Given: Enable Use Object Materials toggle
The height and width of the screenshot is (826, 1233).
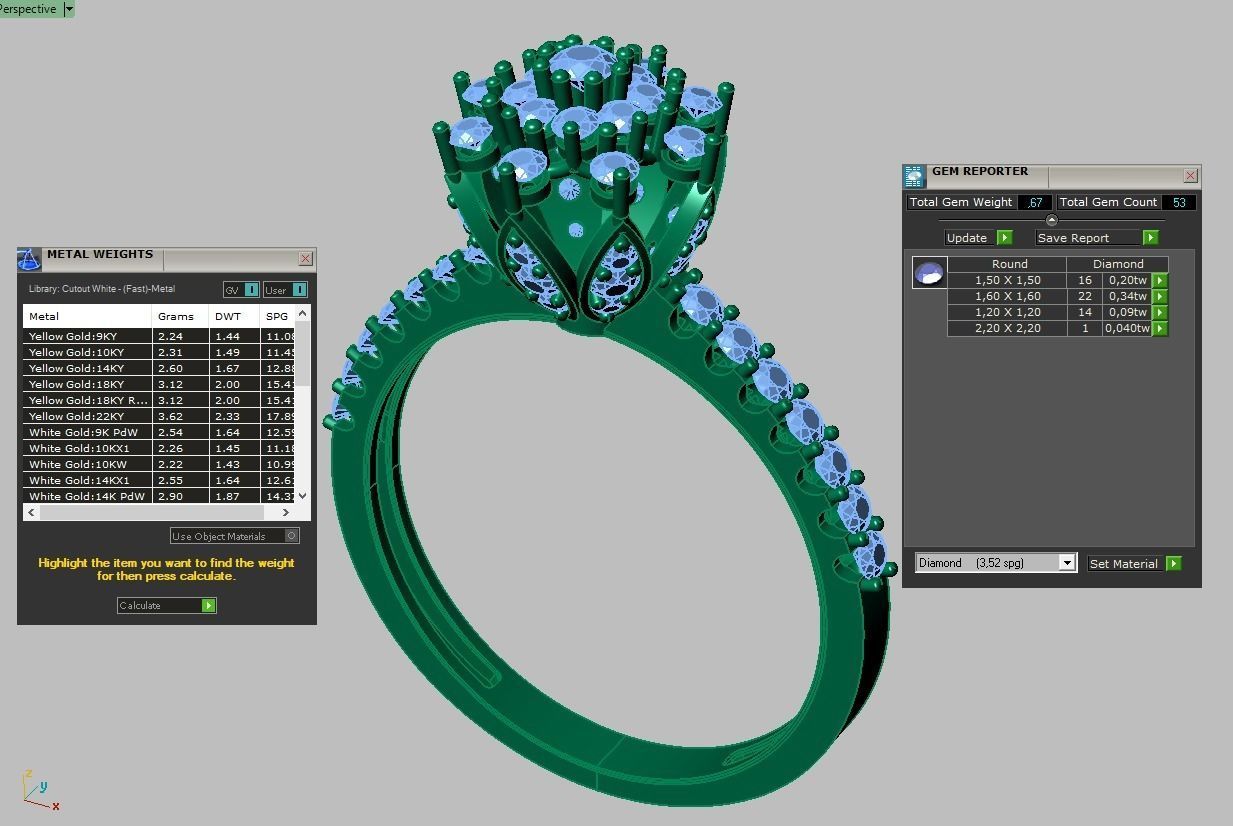Looking at the screenshot, I should [x=235, y=536].
